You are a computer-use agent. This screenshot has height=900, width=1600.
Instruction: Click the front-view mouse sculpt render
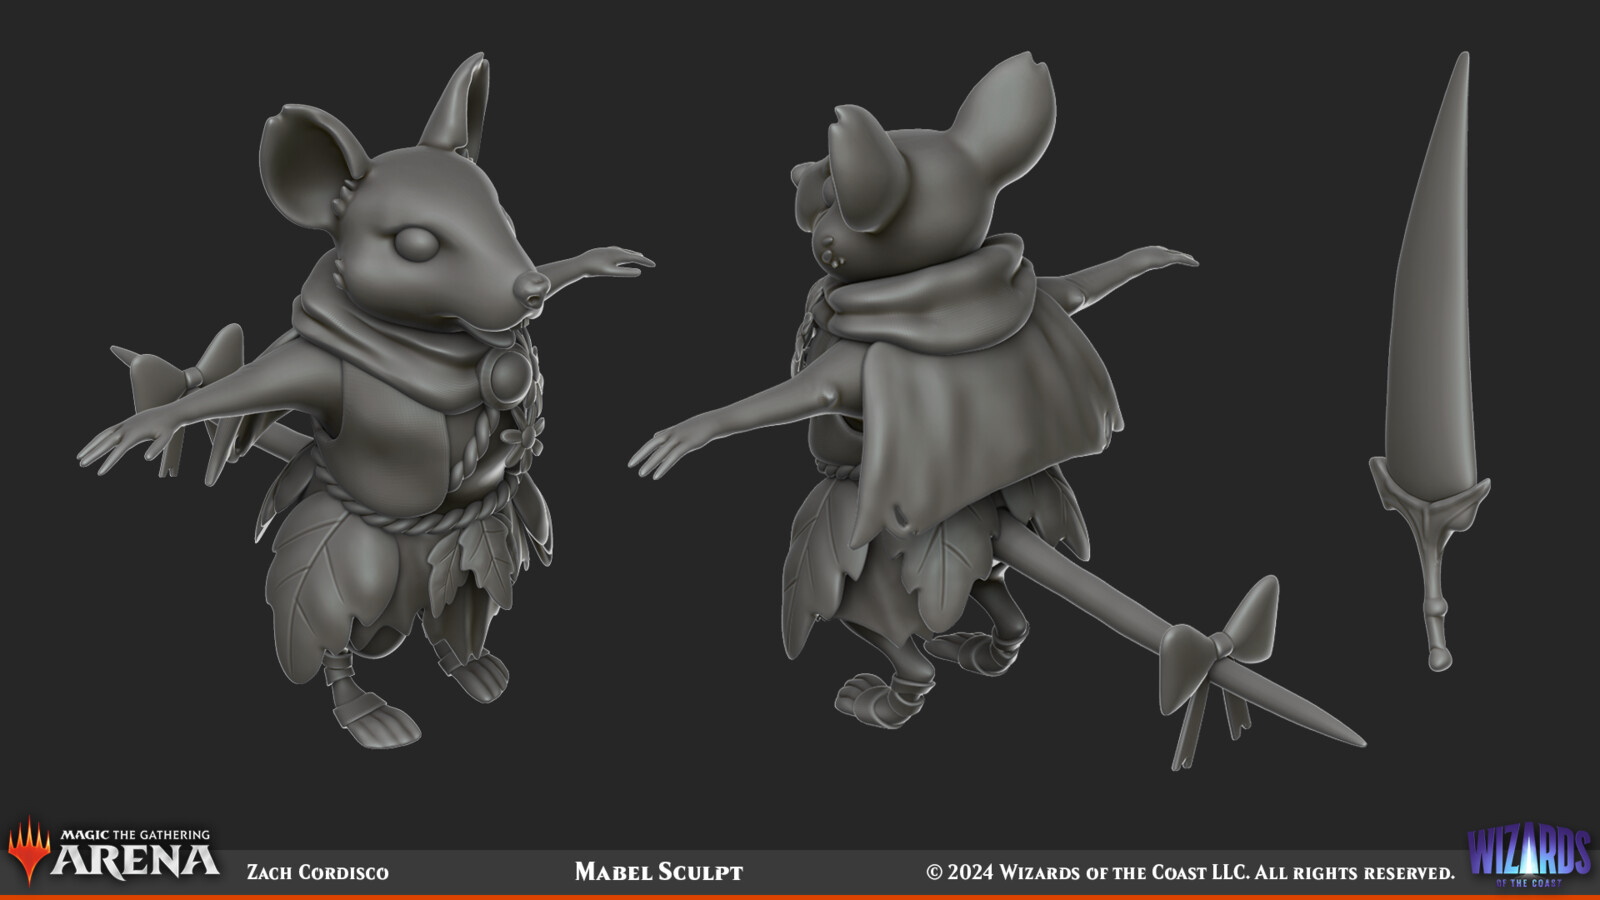(x=365, y=400)
